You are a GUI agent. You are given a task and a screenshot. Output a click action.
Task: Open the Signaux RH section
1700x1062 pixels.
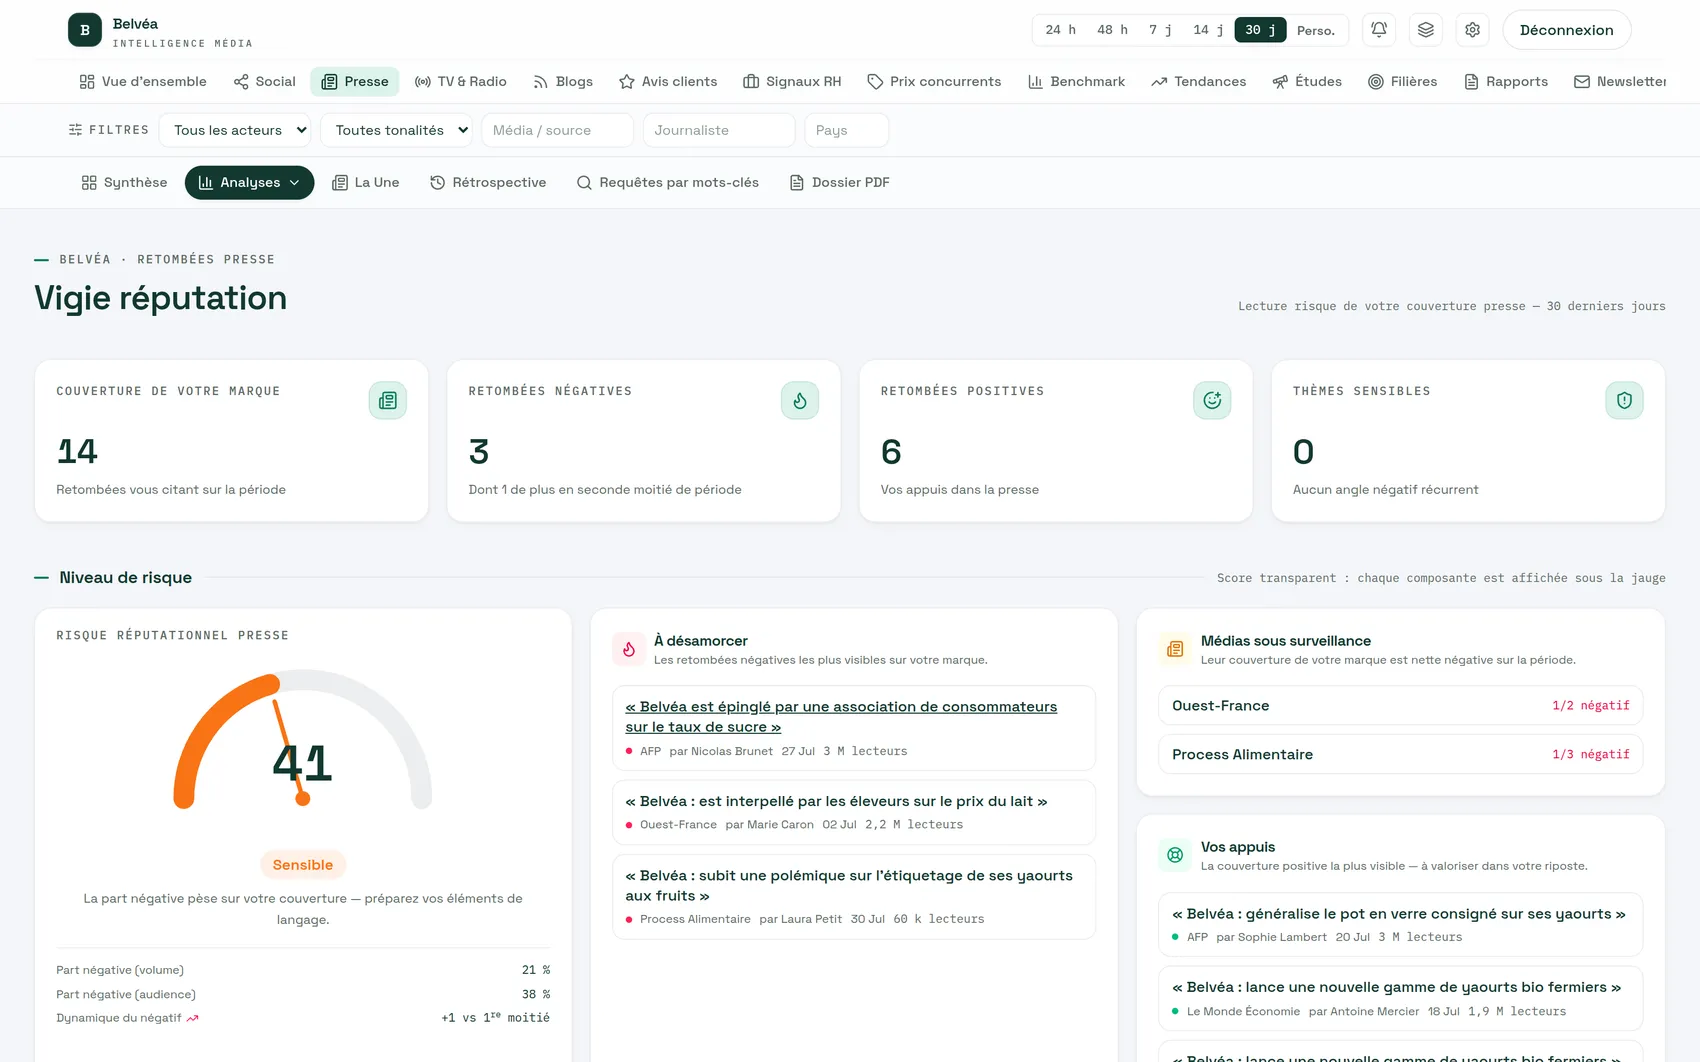pos(792,82)
